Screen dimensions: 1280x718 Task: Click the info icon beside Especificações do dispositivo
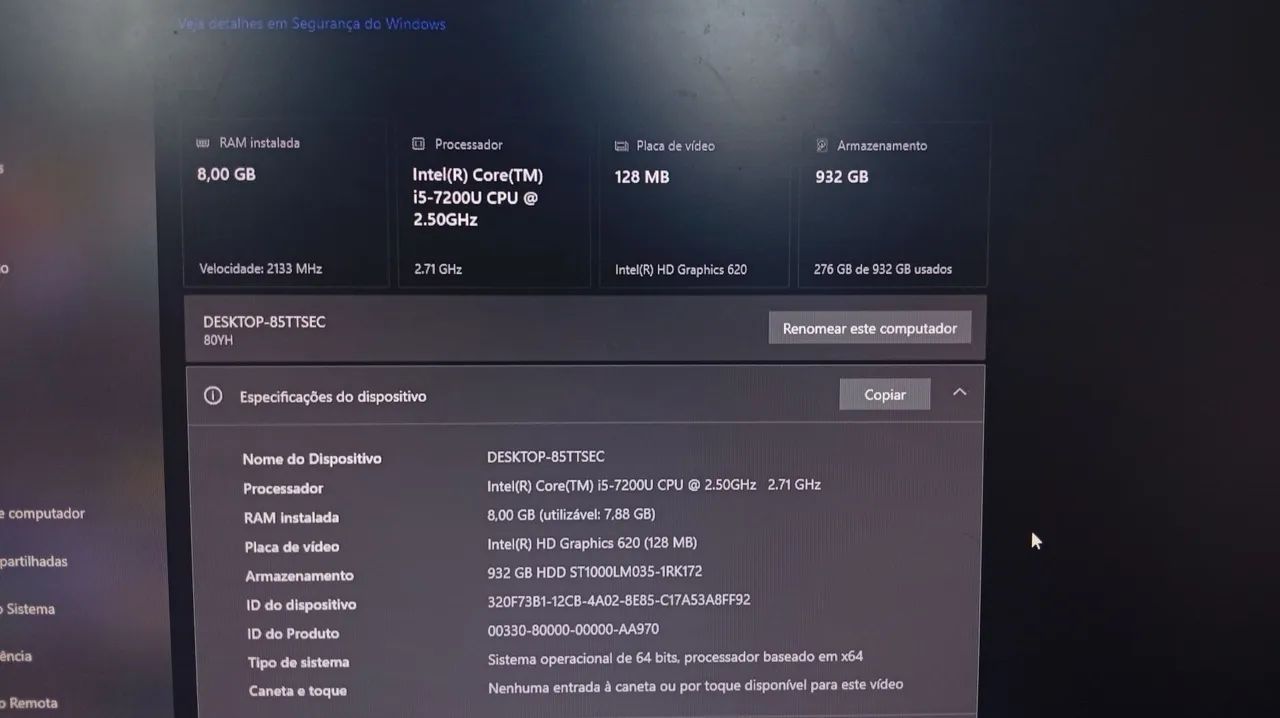[212, 395]
